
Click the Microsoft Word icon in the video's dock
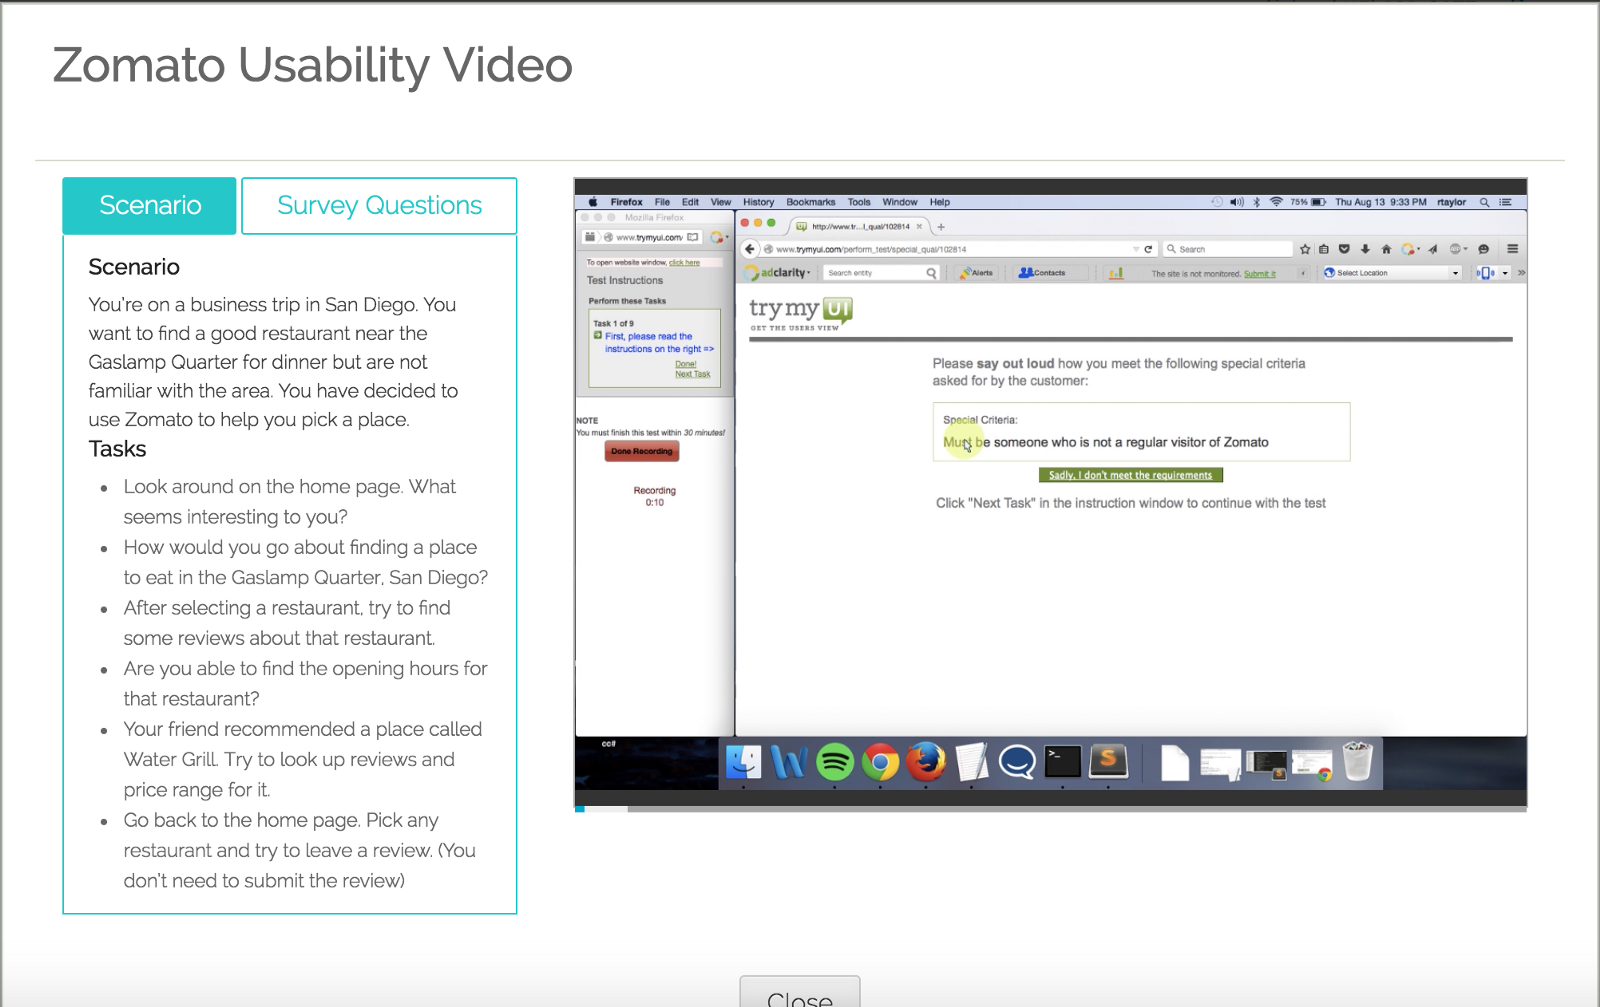(x=789, y=763)
